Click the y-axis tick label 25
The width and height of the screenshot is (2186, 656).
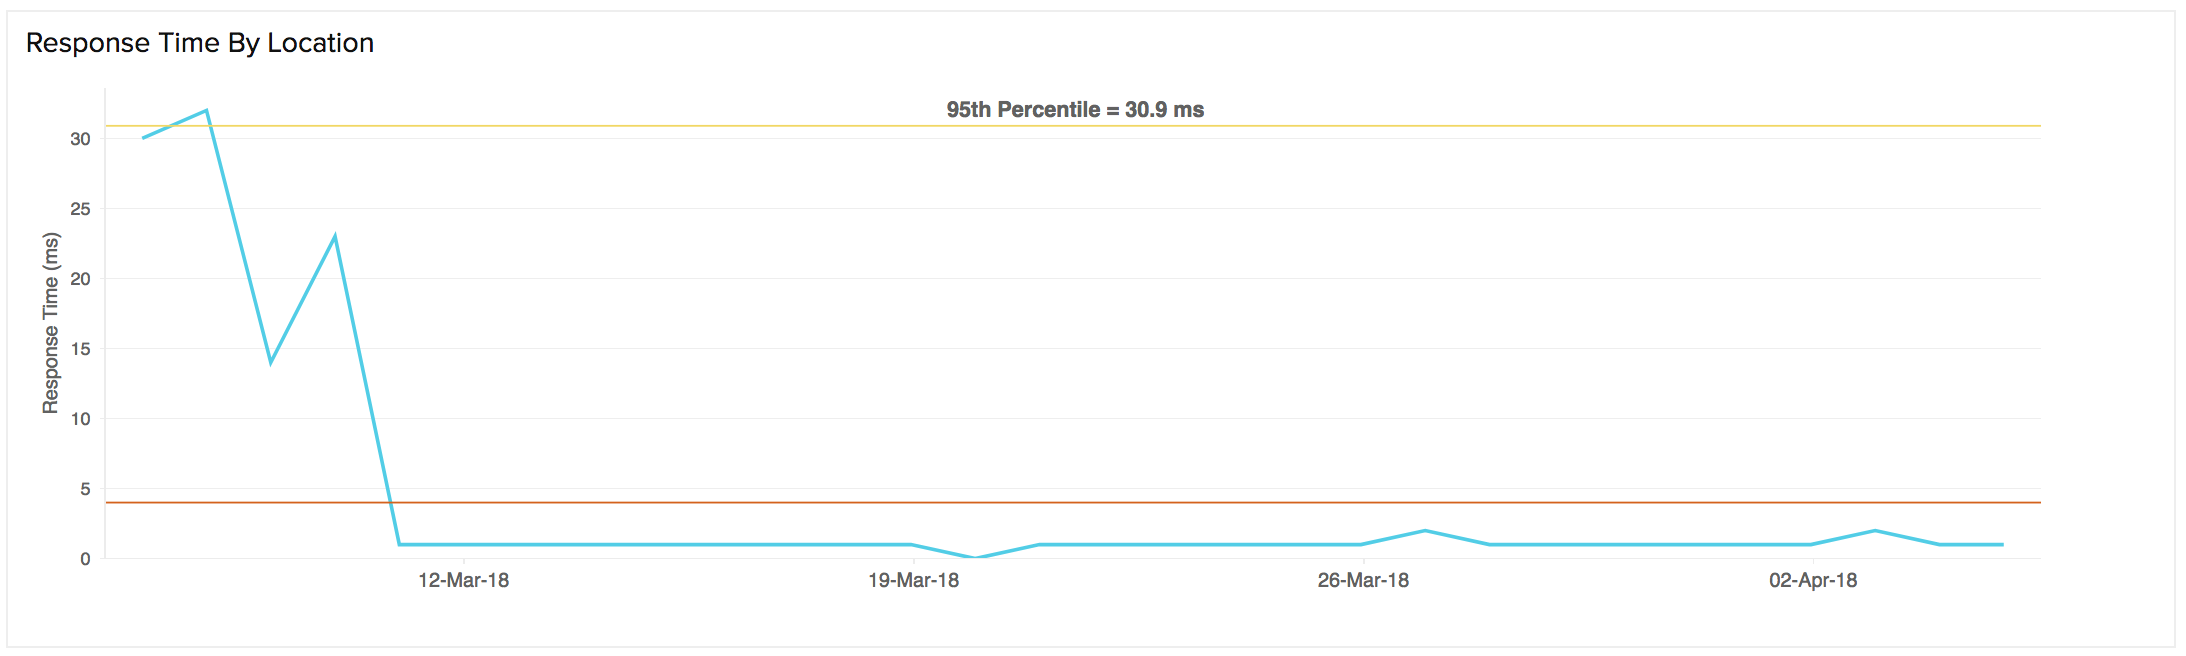(80, 209)
